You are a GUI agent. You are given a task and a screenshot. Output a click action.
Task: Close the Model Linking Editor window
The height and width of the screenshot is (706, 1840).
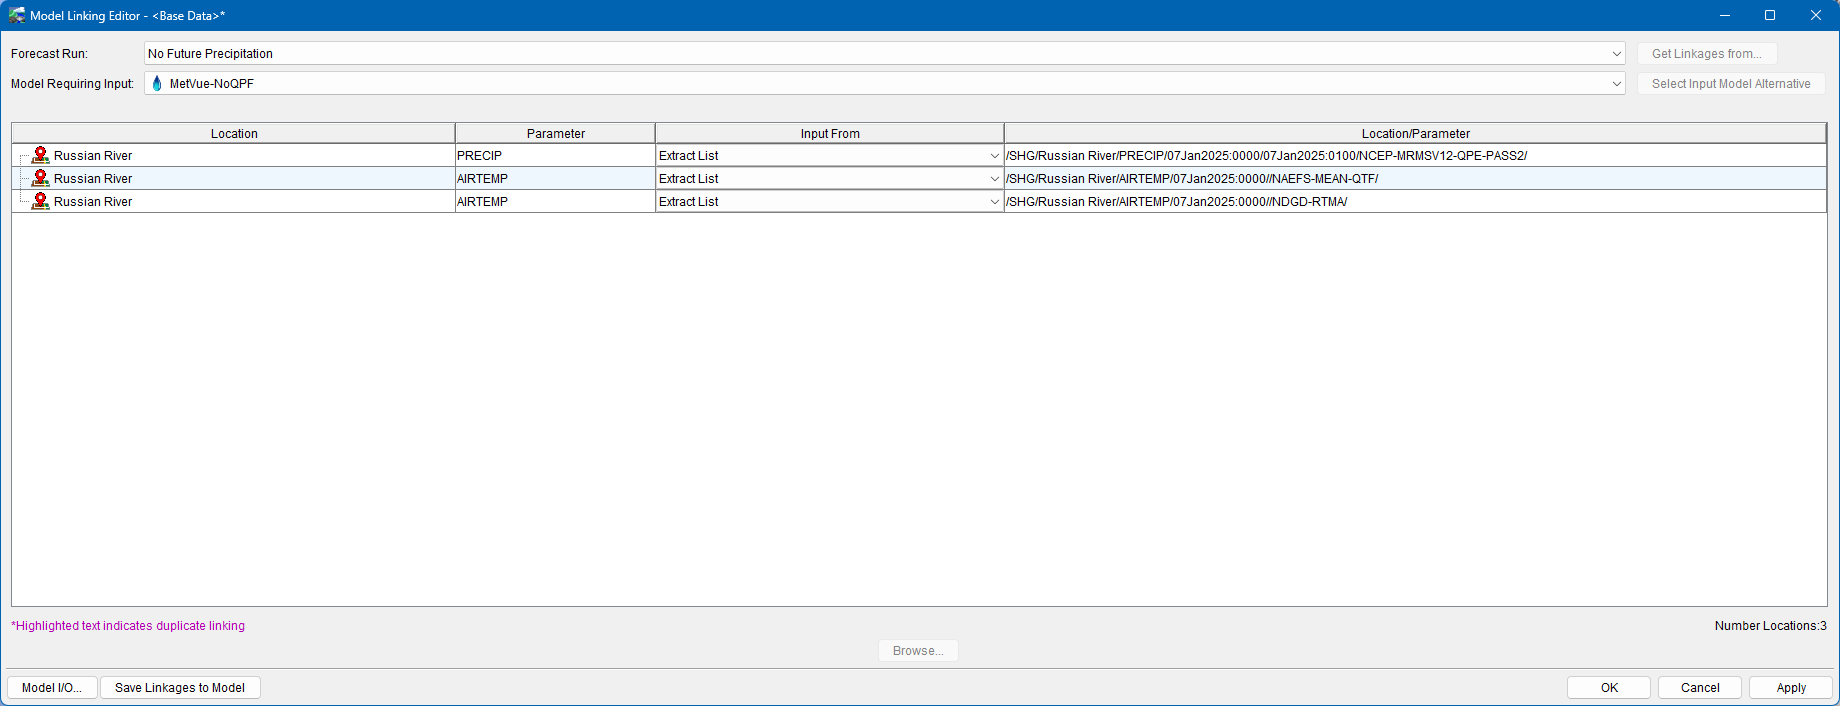tap(1816, 15)
